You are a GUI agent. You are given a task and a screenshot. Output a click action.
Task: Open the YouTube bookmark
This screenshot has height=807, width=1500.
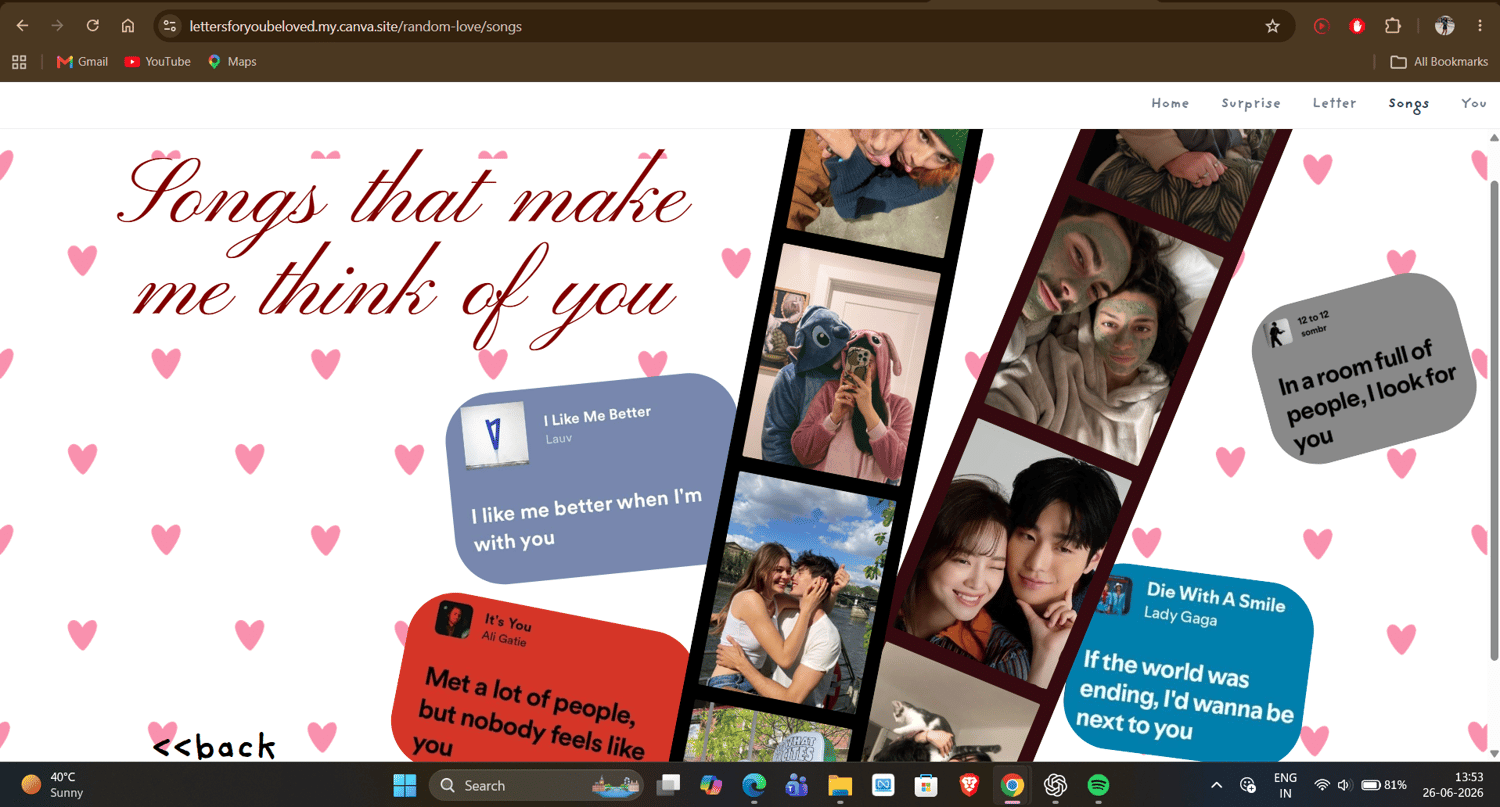click(x=157, y=62)
